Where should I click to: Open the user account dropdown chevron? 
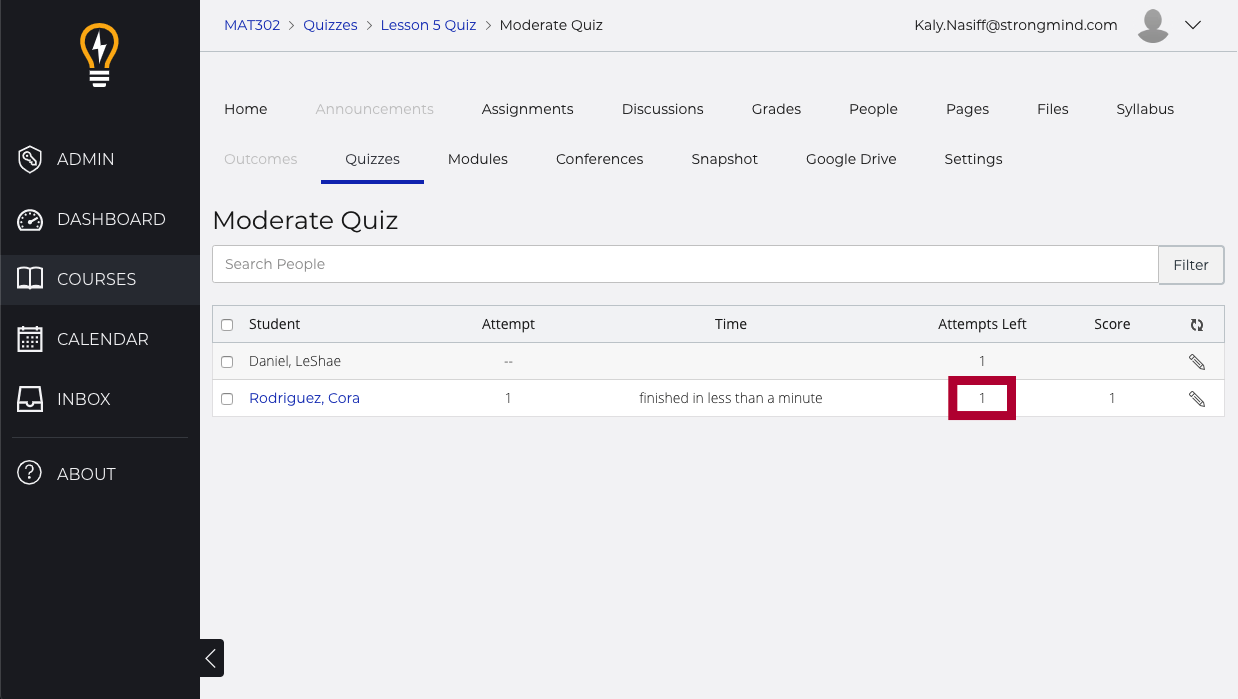[x=1193, y=26]
